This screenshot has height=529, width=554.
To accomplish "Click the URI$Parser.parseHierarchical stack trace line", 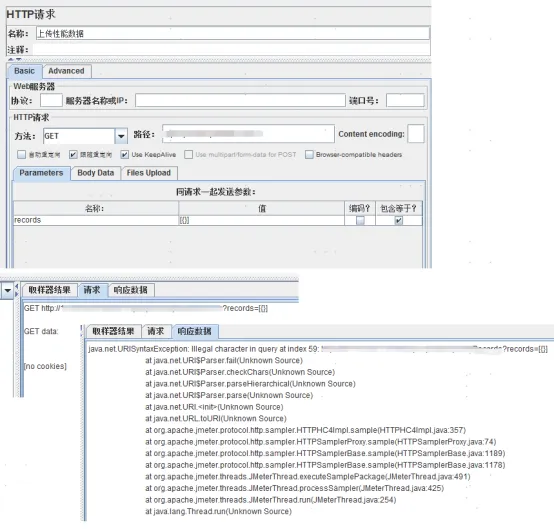I will click(251, 384).
